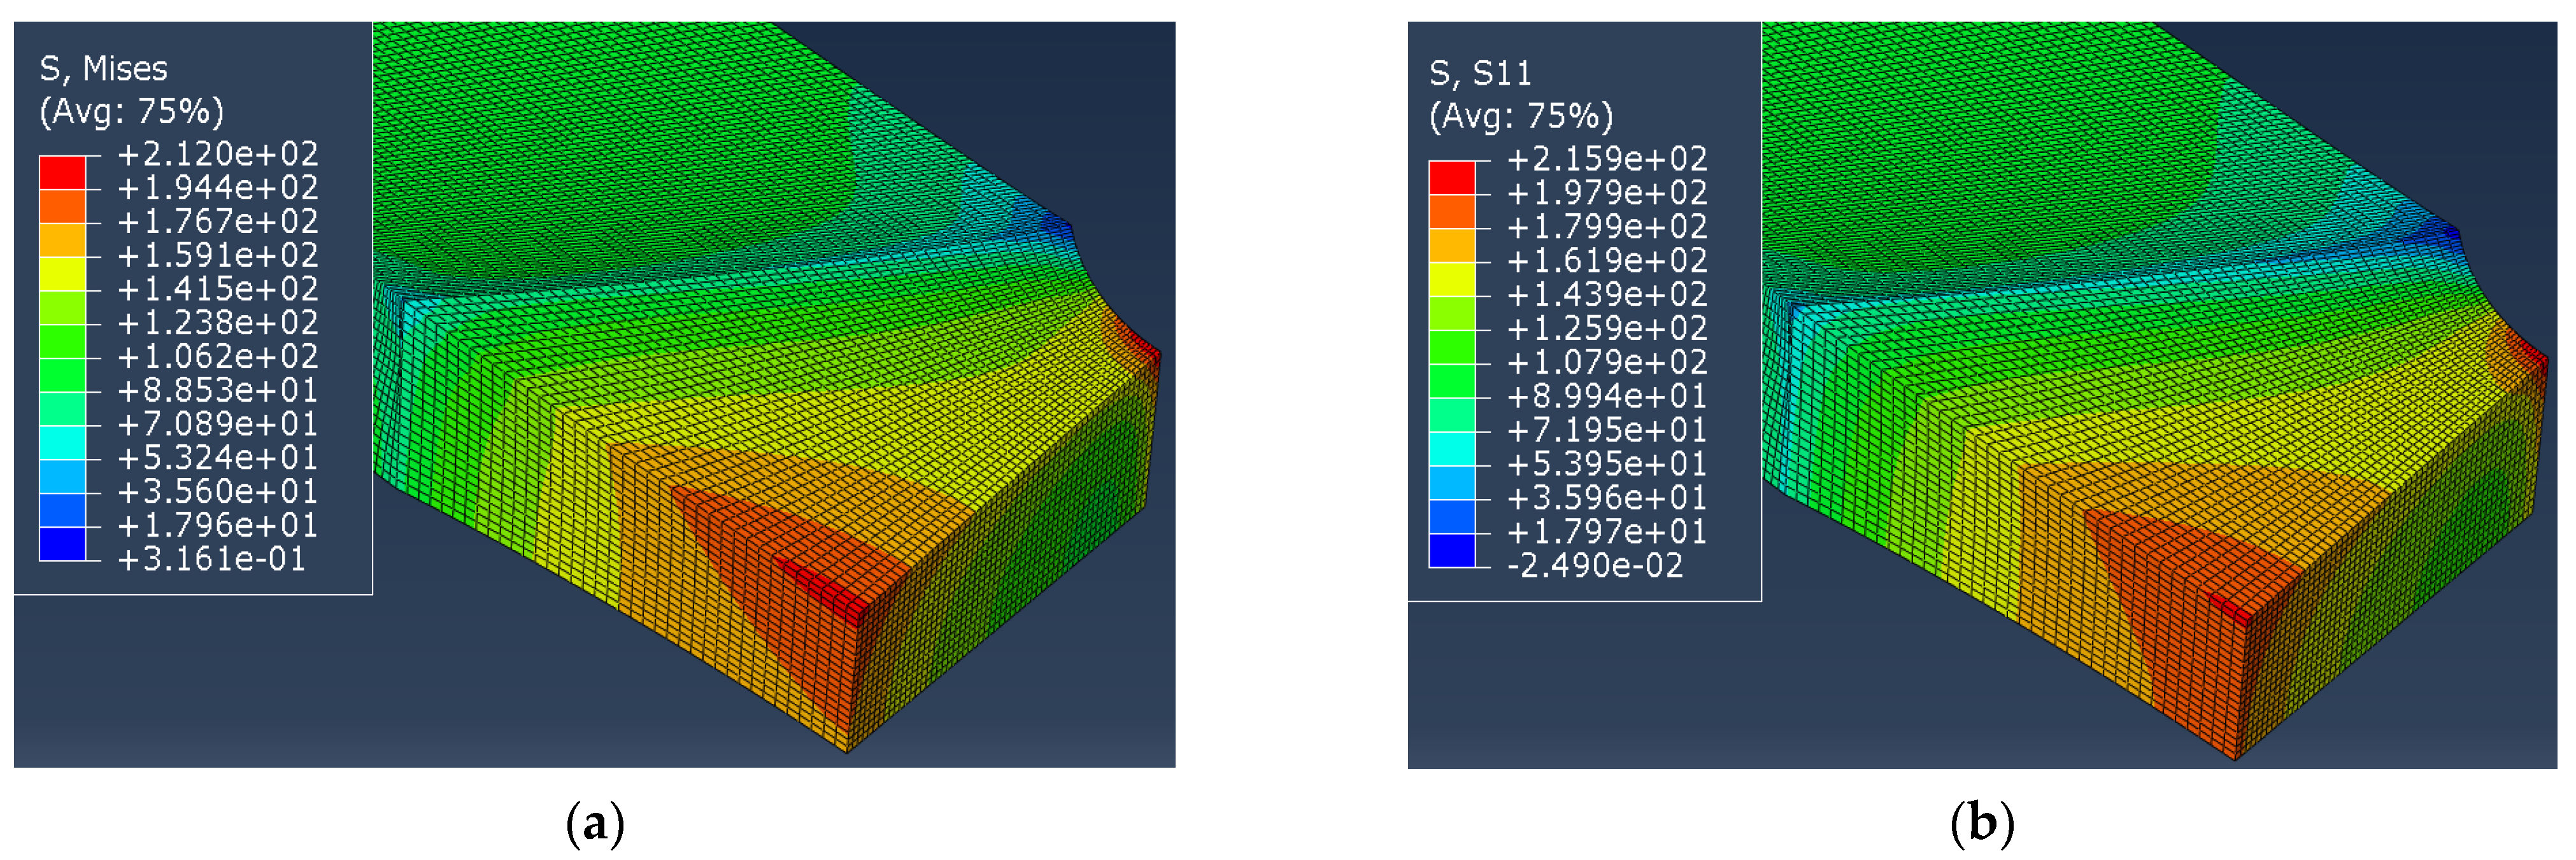Select the value +5.395e+01
Image resolution: width=2576 pixels, height=860 pixels.
[1607, 464]
